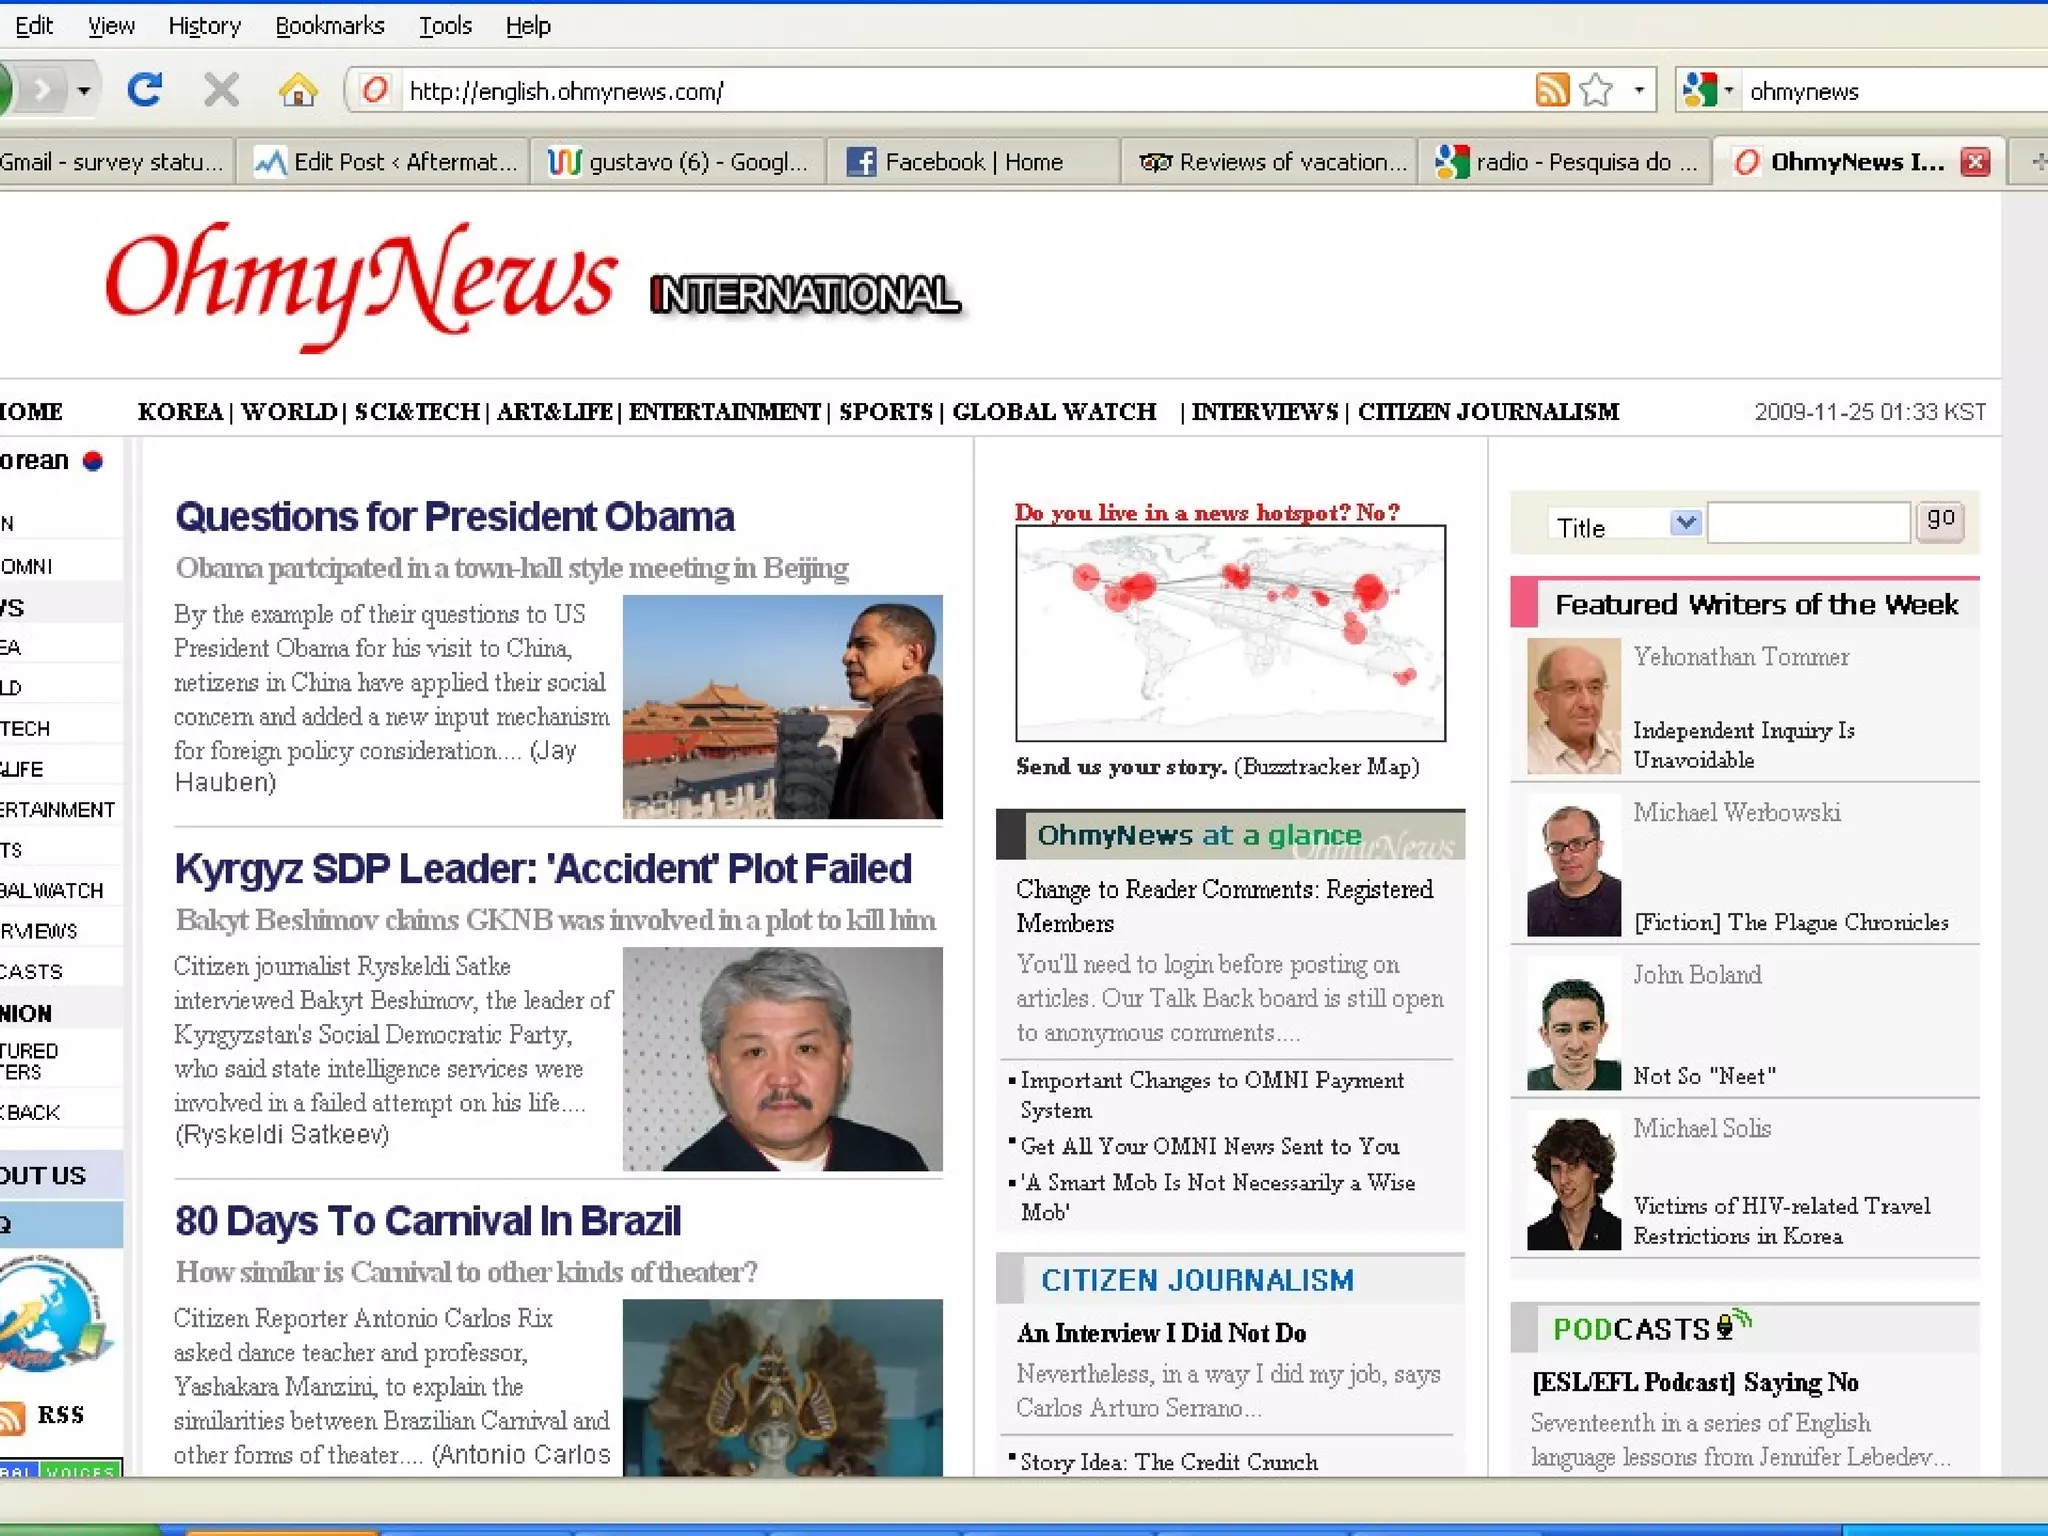
Task: Click the RSS feed icon in address bar
Action: (1551, 91)
